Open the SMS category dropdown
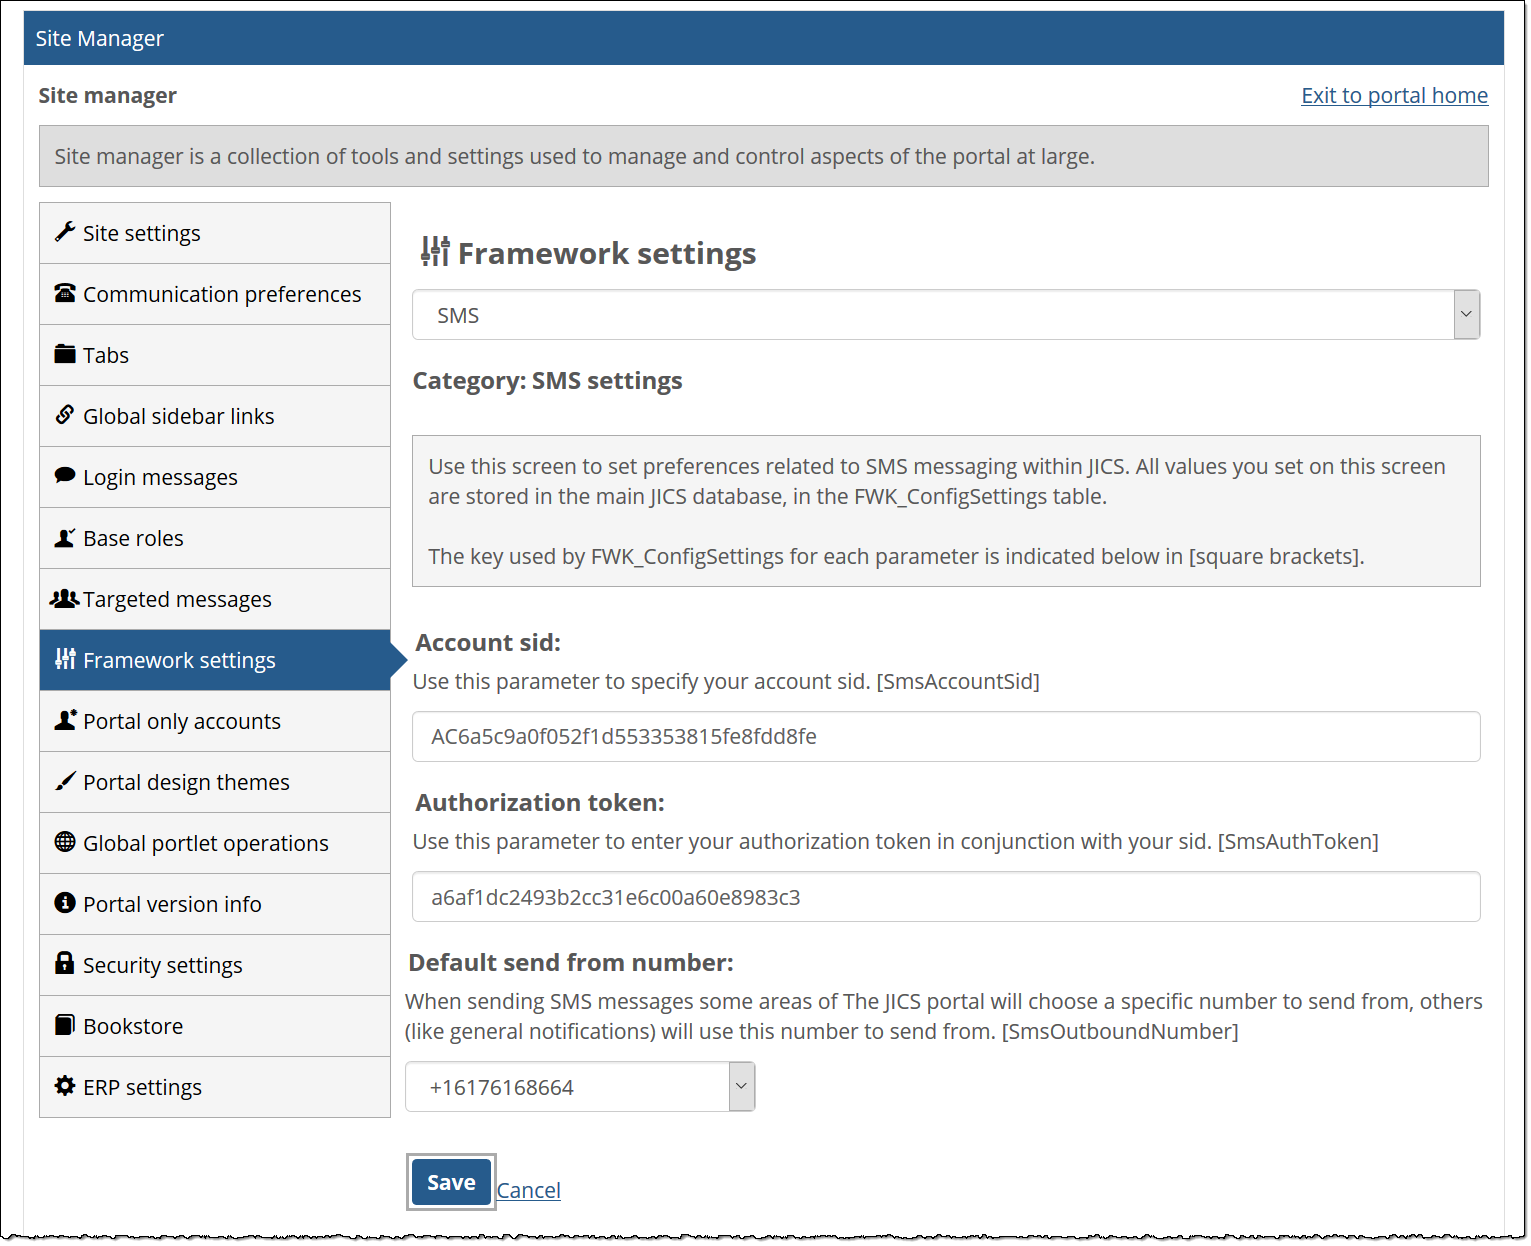1531x1246 pixels. (x=946, y=315)
